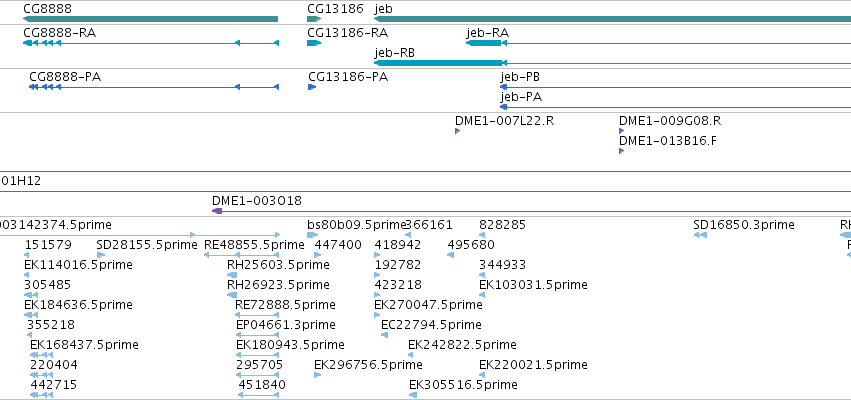Select the 418942 EST arrow

point(377,255)
